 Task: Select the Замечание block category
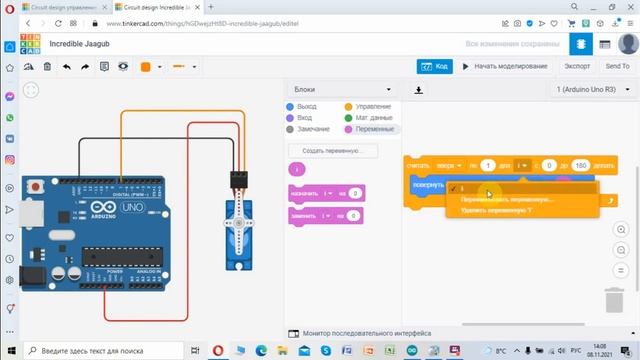click(308, 129)
